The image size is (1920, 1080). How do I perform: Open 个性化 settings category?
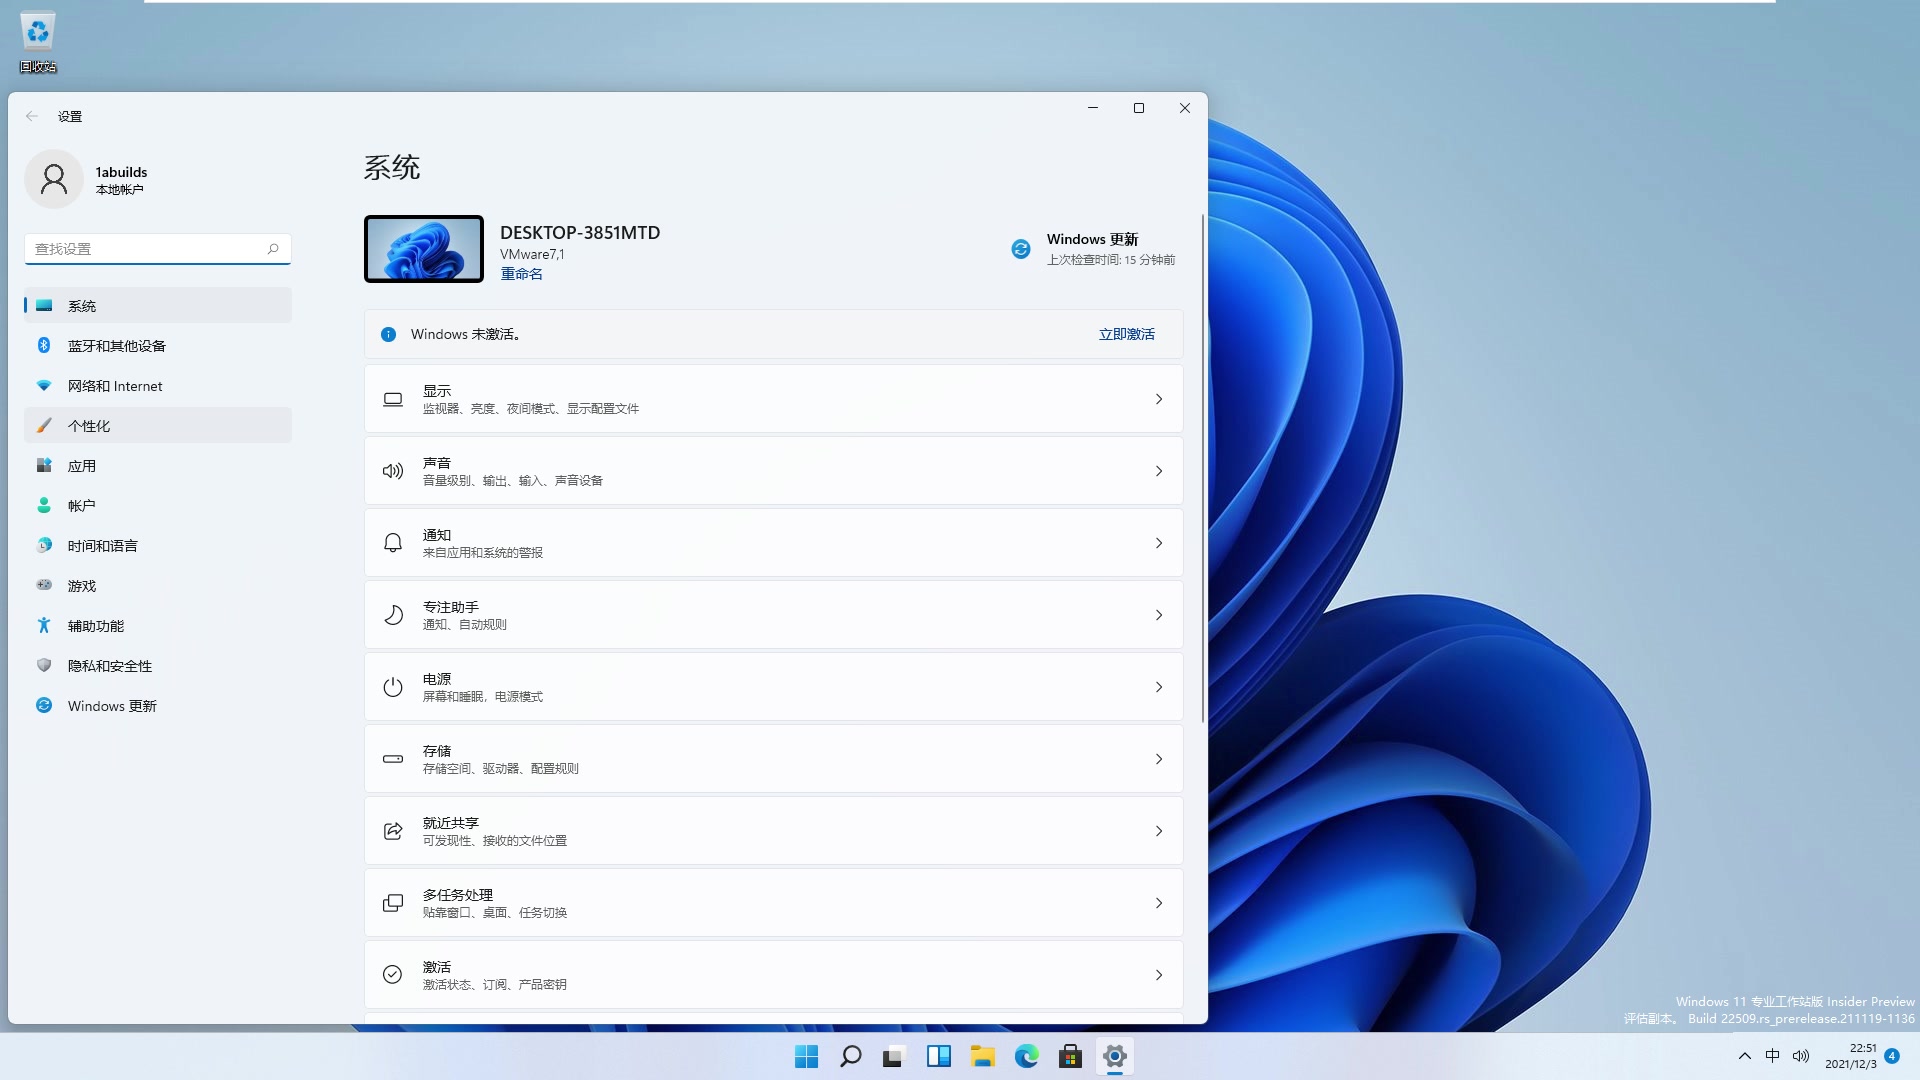pos(158,426)
